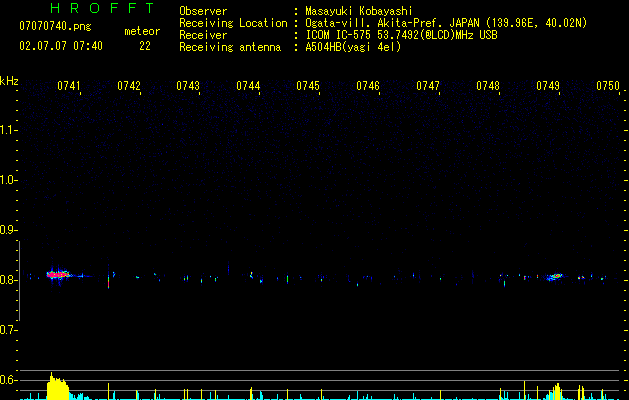
Task: Click the 0743 time marker
Action: coord(188,86)
